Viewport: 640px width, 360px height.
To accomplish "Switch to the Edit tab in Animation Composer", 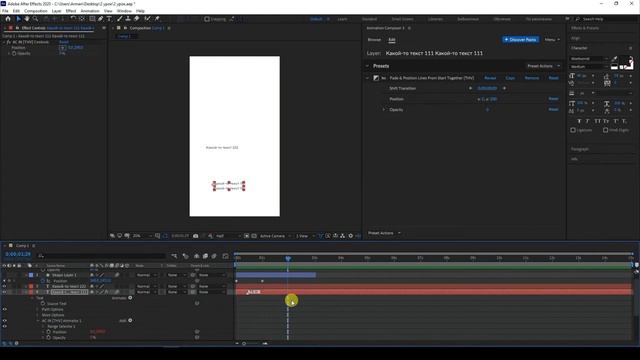I will (392, 40).
